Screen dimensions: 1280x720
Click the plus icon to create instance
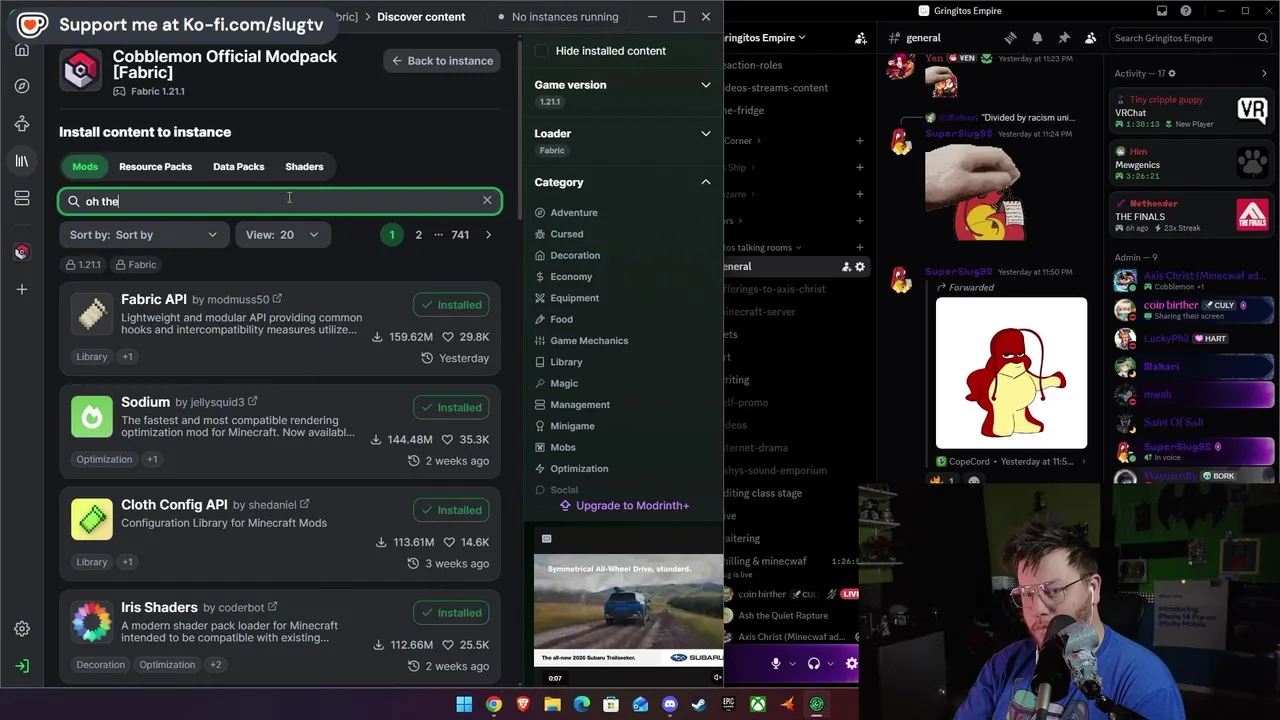[22, 289]
